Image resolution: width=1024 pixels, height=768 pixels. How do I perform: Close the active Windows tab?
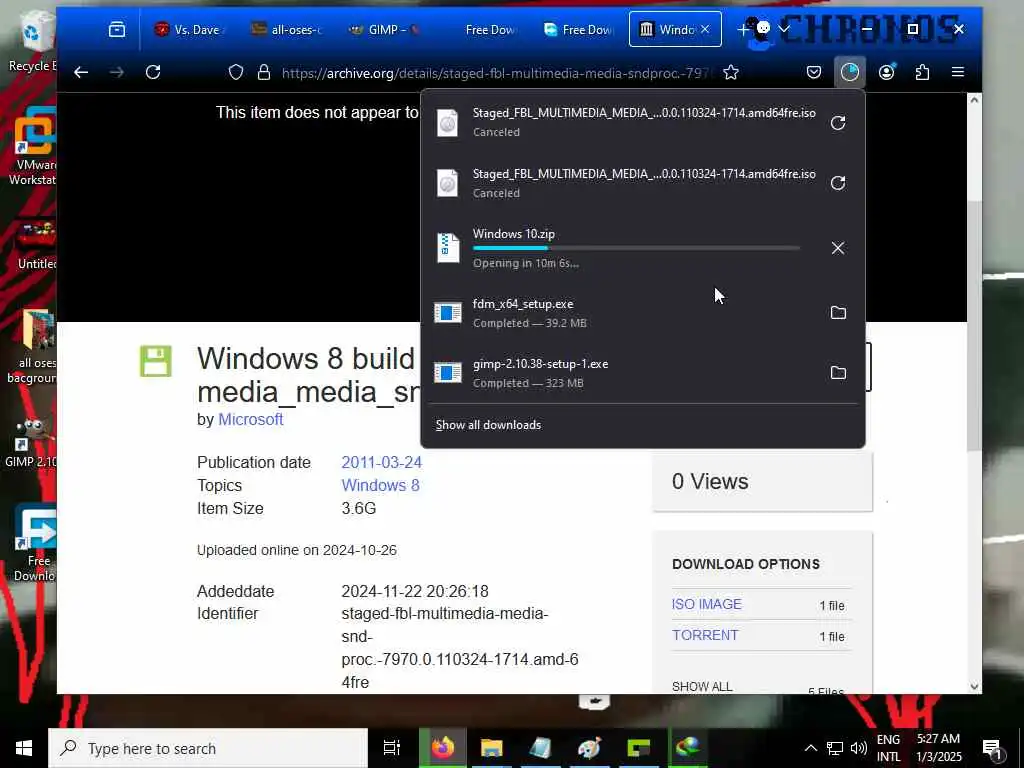[x=705, y=29]
